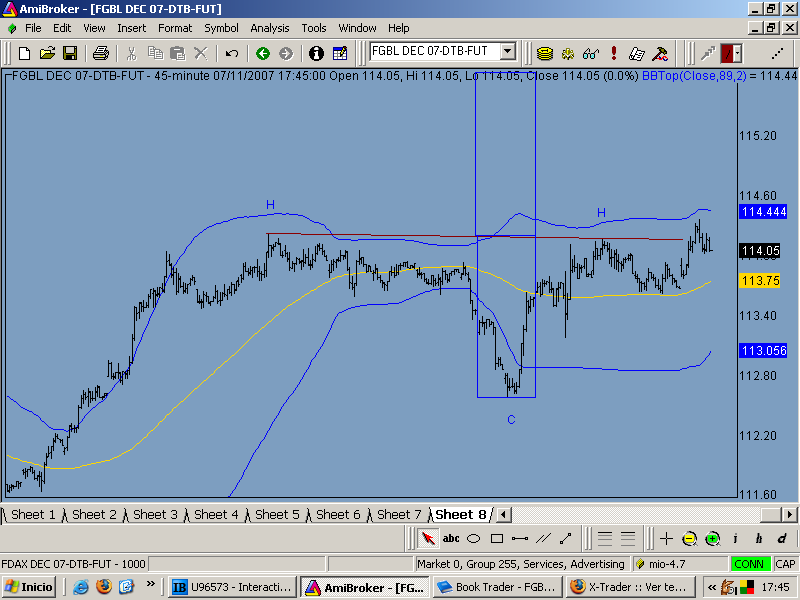Open the Analysis menu
Screen dimensions: 800x600
click(270, 28)
